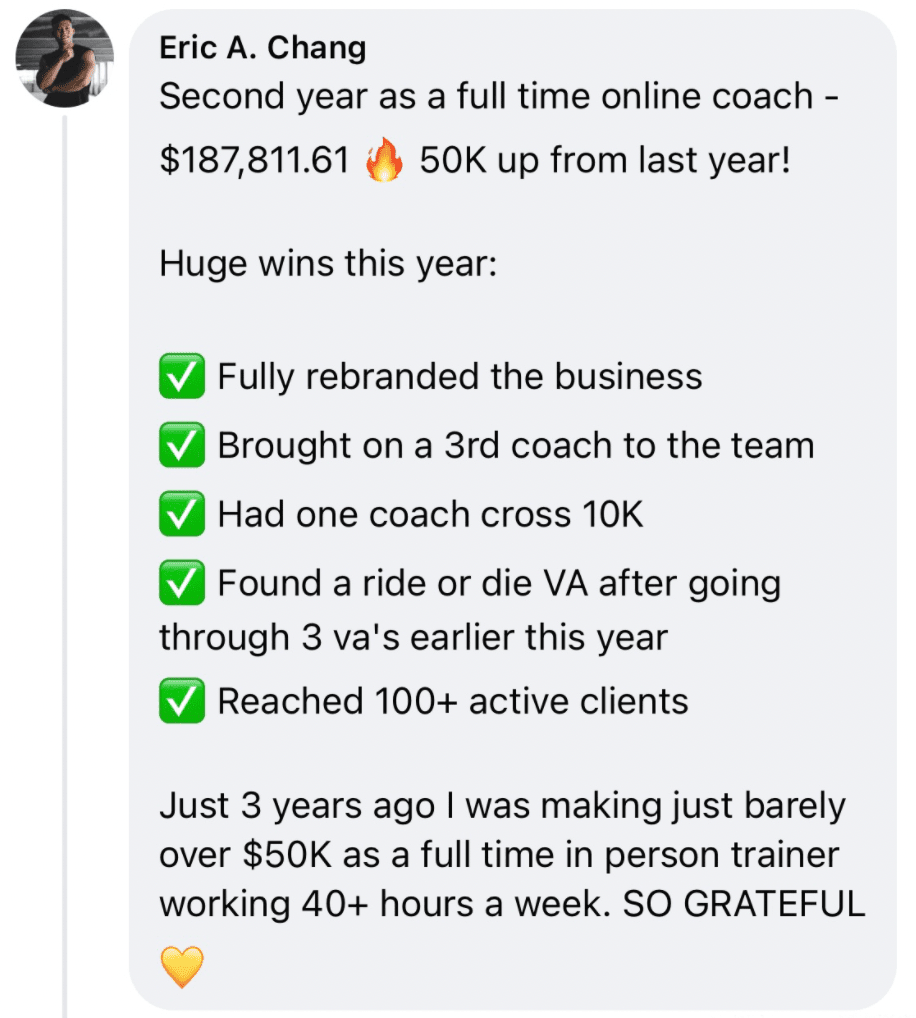Click the text 50K up from last year!
The height and width of the screenshot is (1018, 916).
click(605, 161)
